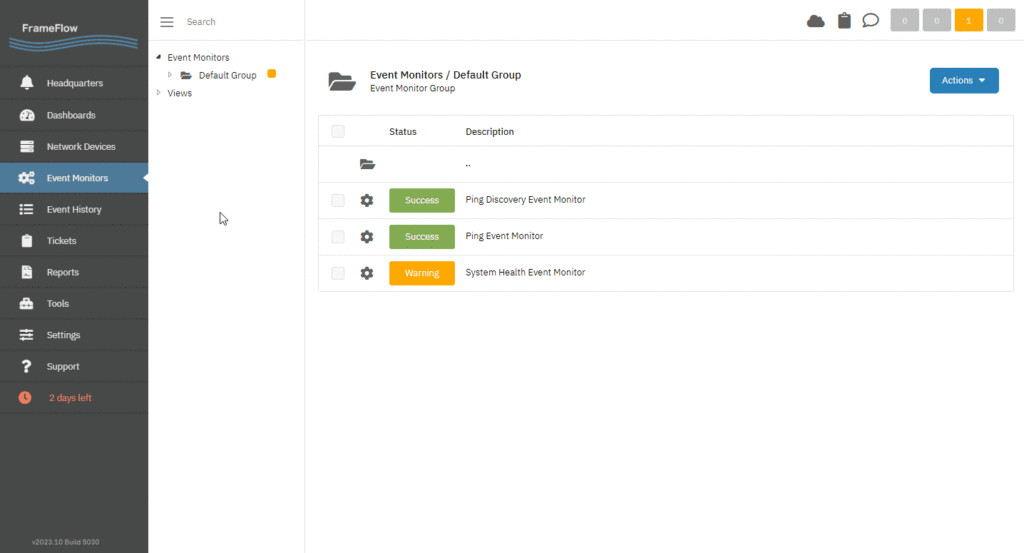
Task: Expand the Default Group tree node
Action: click(x=170, y=75)
